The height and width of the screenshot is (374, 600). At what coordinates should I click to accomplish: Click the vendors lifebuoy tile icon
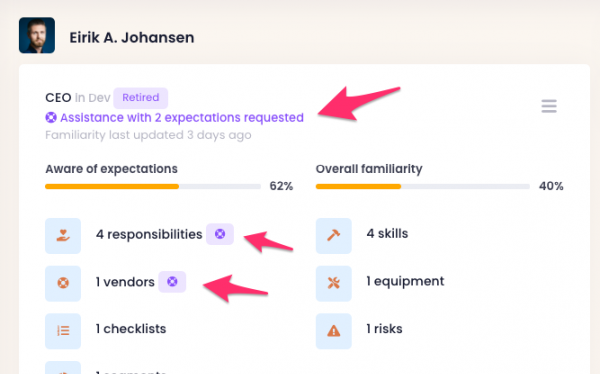(x=63, y=283)
